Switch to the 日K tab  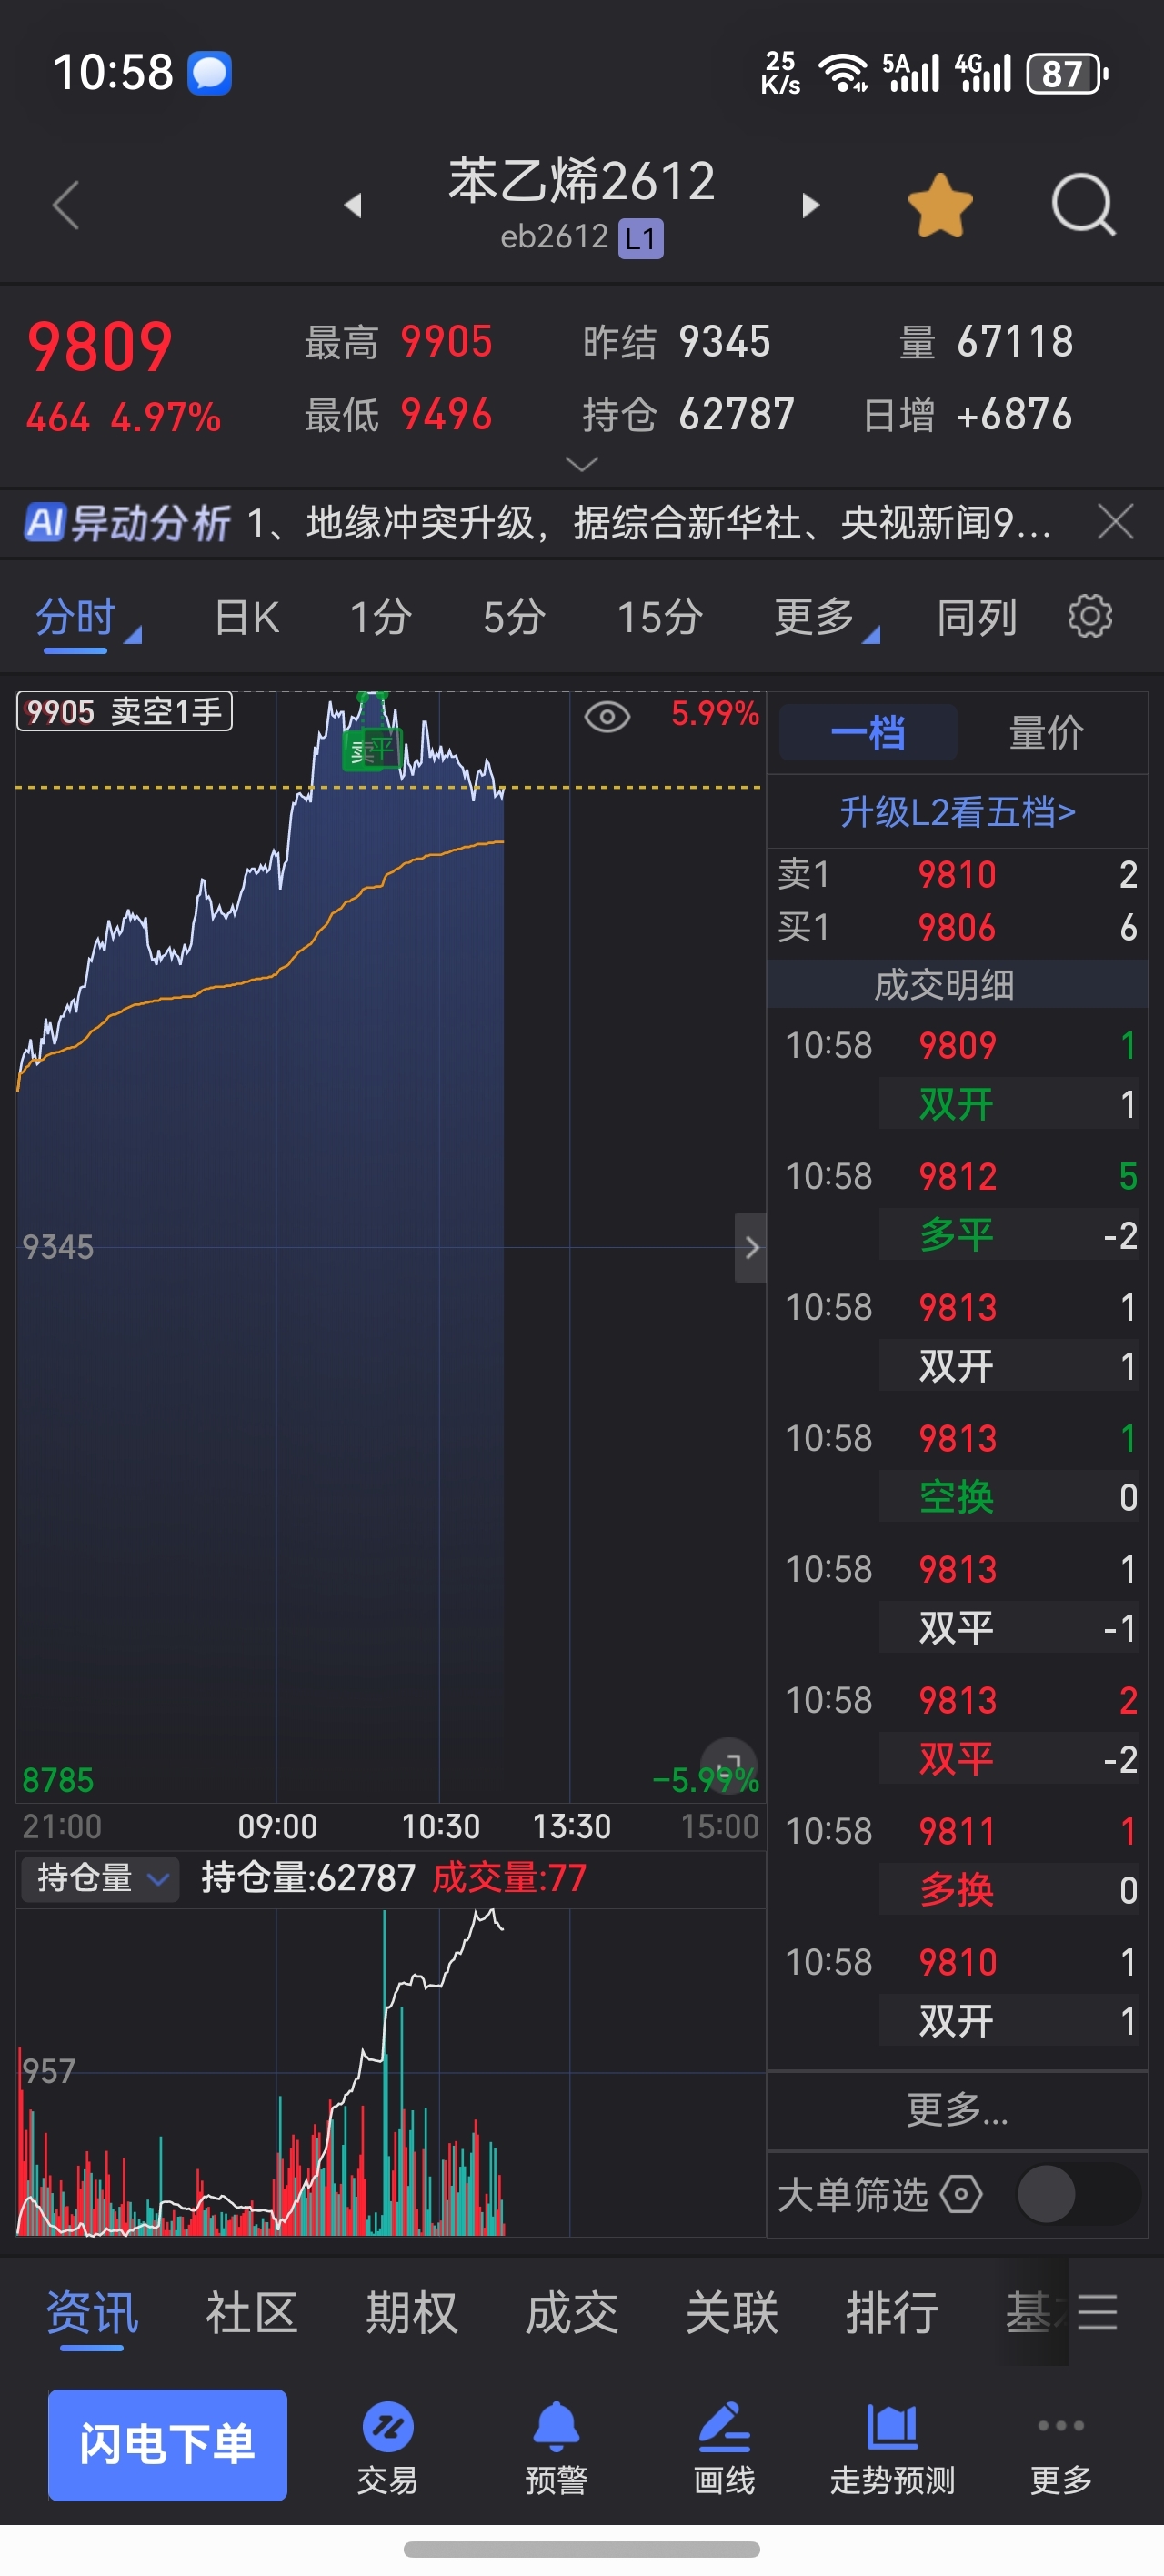click(247, 617)
